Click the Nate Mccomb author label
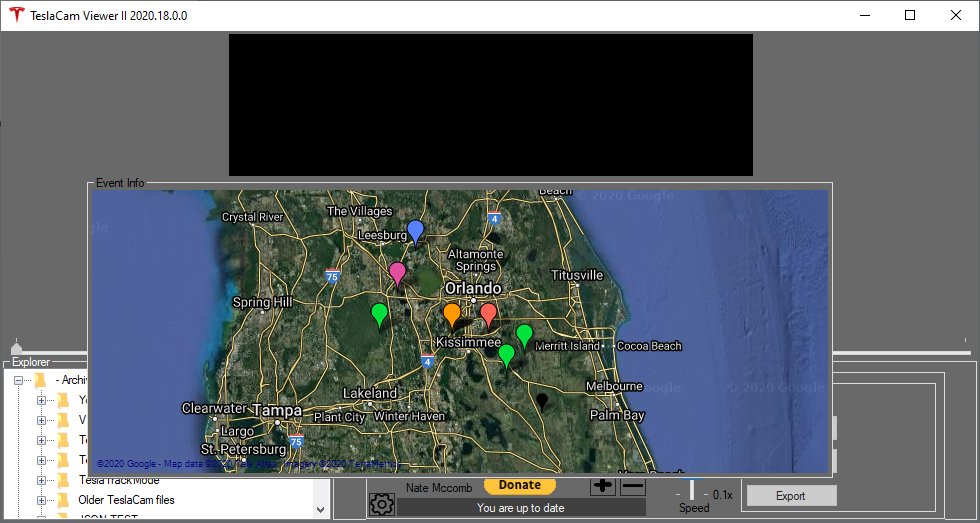 click(439, 488)
